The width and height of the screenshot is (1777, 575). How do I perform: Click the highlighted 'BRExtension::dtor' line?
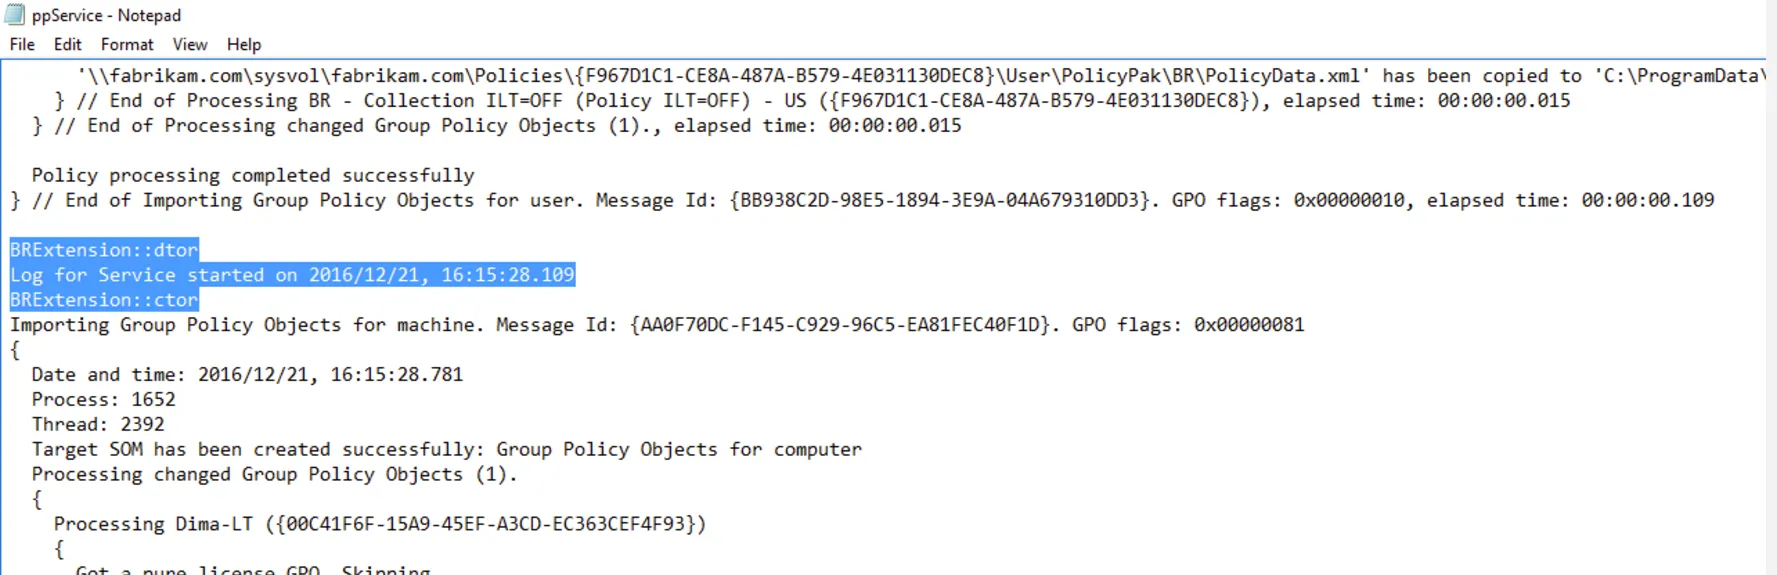tap(104, 250)
